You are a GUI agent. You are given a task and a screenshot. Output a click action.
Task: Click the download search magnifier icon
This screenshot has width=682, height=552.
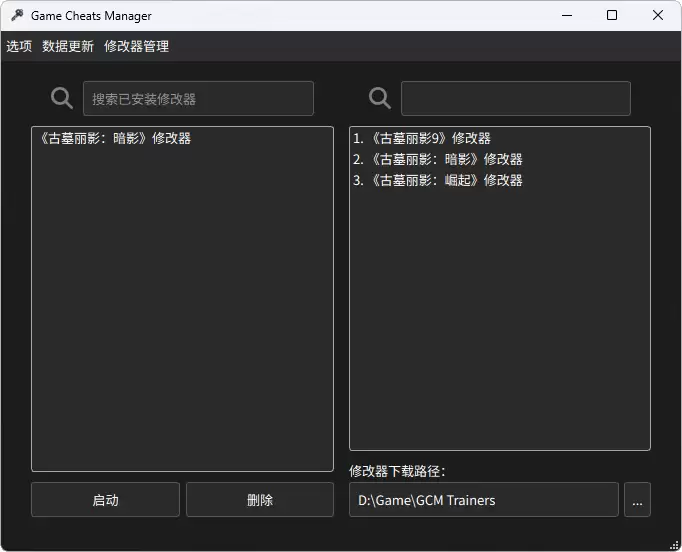[x=380, y=98]
